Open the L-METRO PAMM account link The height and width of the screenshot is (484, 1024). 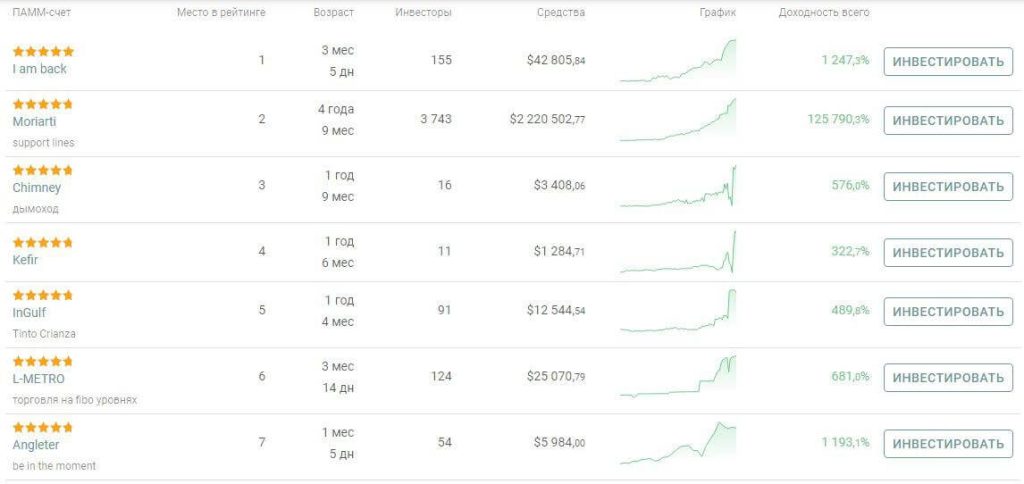point(39,378)
